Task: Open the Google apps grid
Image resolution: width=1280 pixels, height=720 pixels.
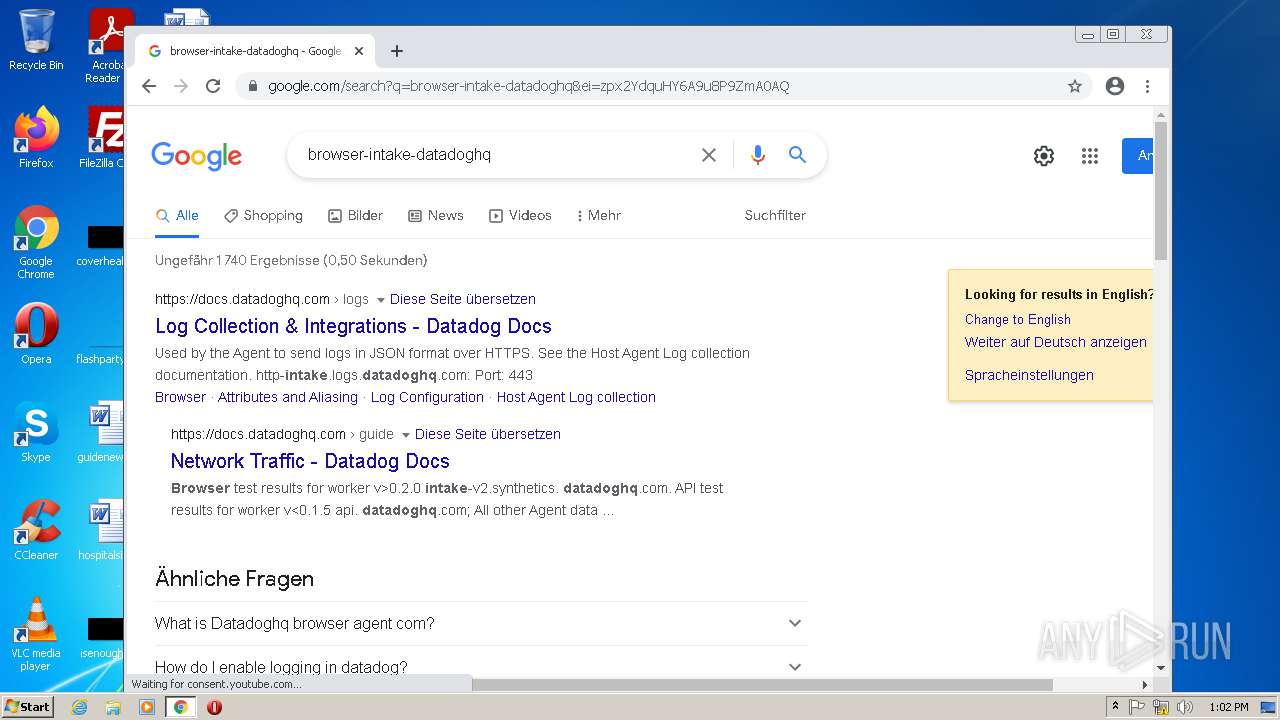Action: (x=1090, y=155)
